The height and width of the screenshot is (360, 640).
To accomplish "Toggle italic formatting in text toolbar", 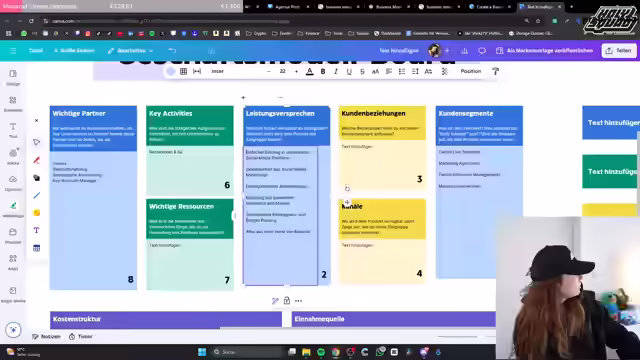I will (x=336, y=71).
